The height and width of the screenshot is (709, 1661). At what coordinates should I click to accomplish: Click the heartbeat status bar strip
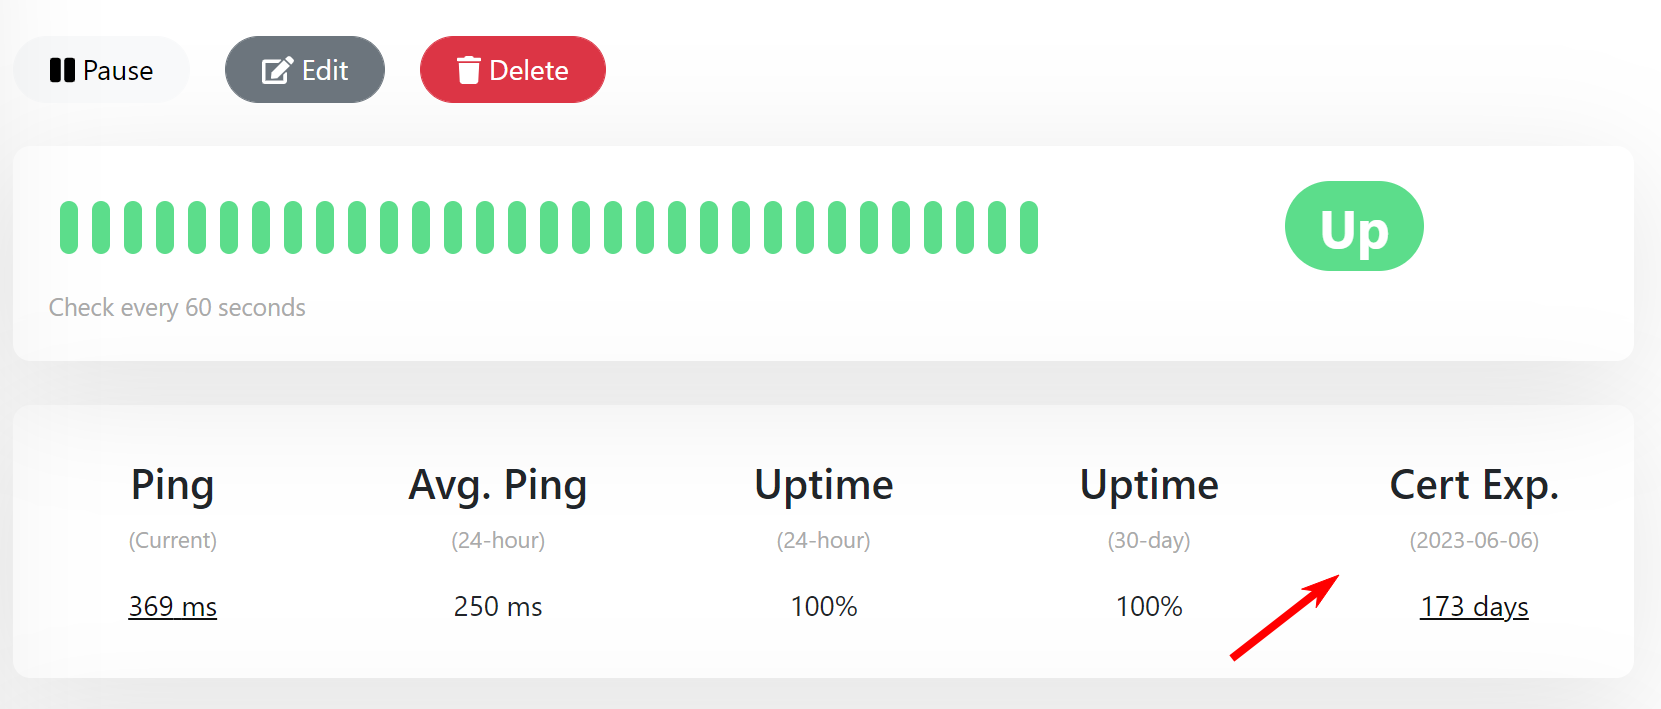tap(548, 226)
